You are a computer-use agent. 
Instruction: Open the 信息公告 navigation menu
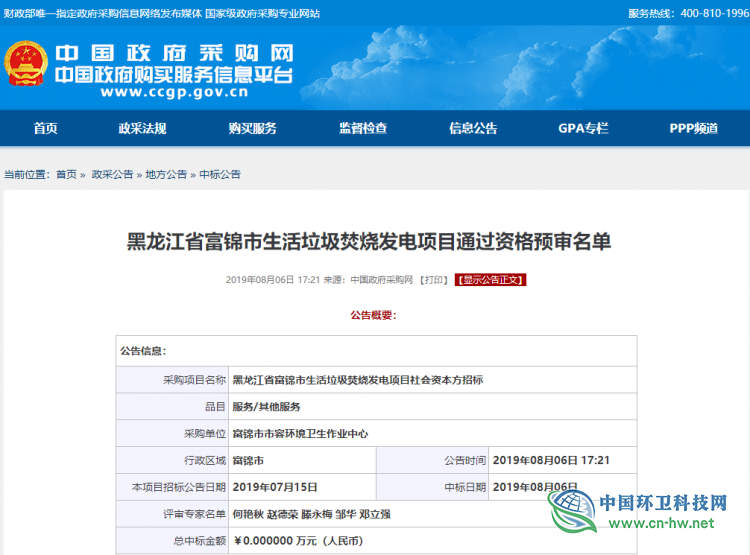[x=473, y=128]
